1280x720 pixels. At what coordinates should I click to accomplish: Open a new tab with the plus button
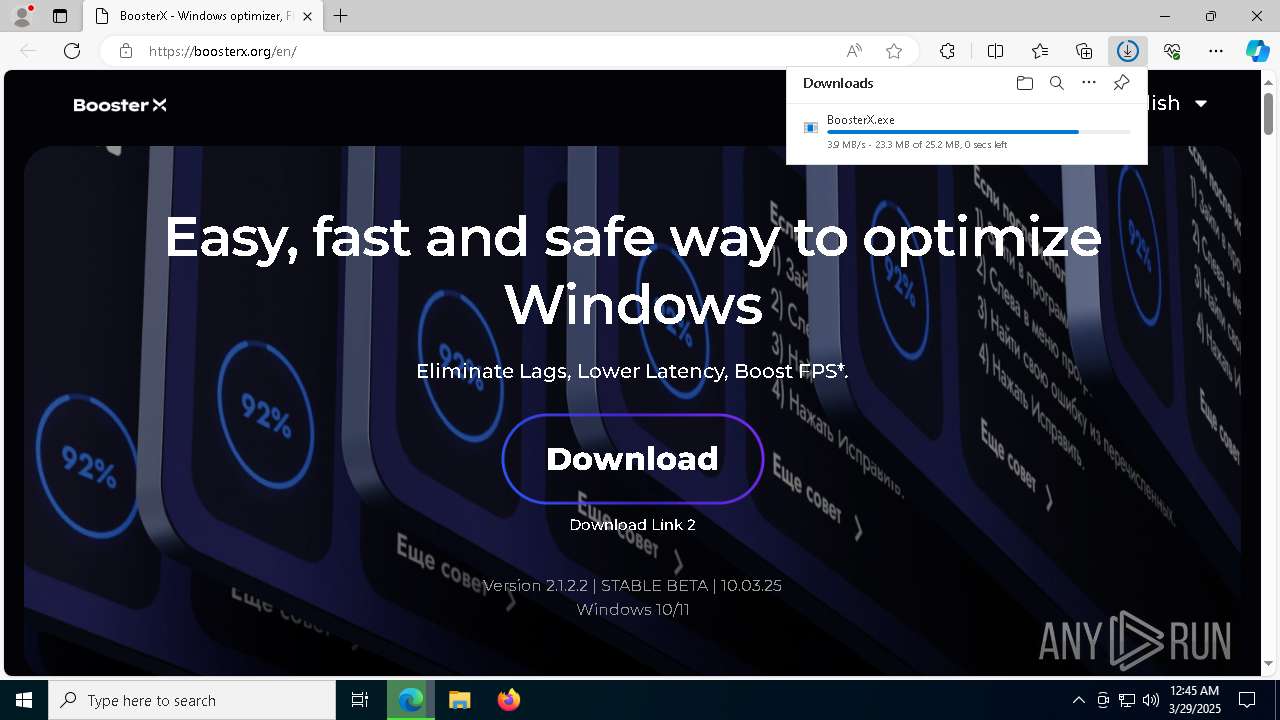click(x=341, y=16)
